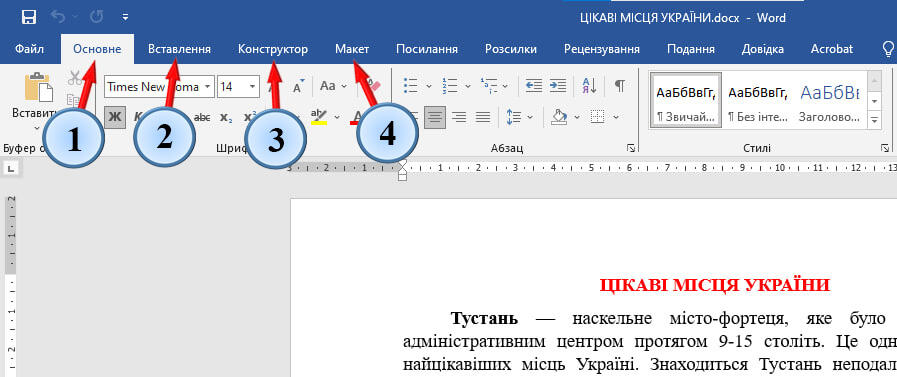The height and width of the screenshot is (377, 897).
Task: Click the Tell Me lightbulb icon
Action: tap(888, 49)
